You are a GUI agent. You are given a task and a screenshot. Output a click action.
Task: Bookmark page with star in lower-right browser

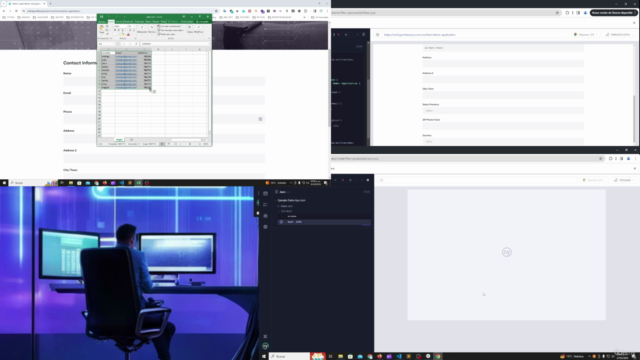(600, 158)
